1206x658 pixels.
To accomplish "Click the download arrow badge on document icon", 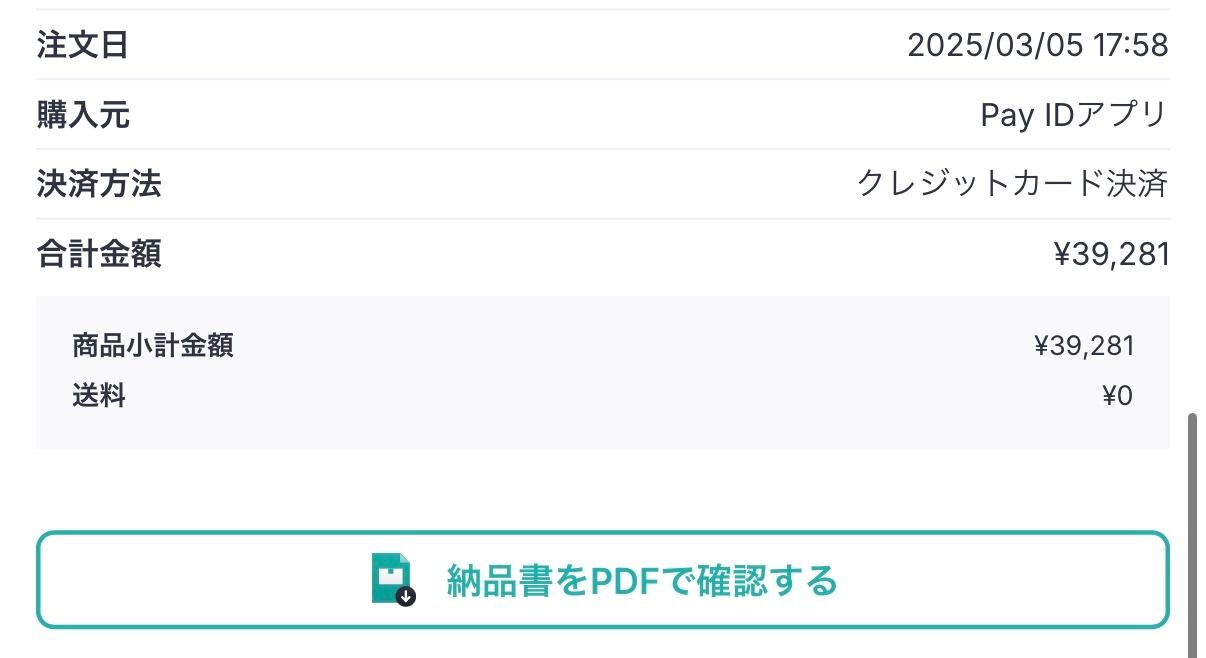I will coord(406,596).
